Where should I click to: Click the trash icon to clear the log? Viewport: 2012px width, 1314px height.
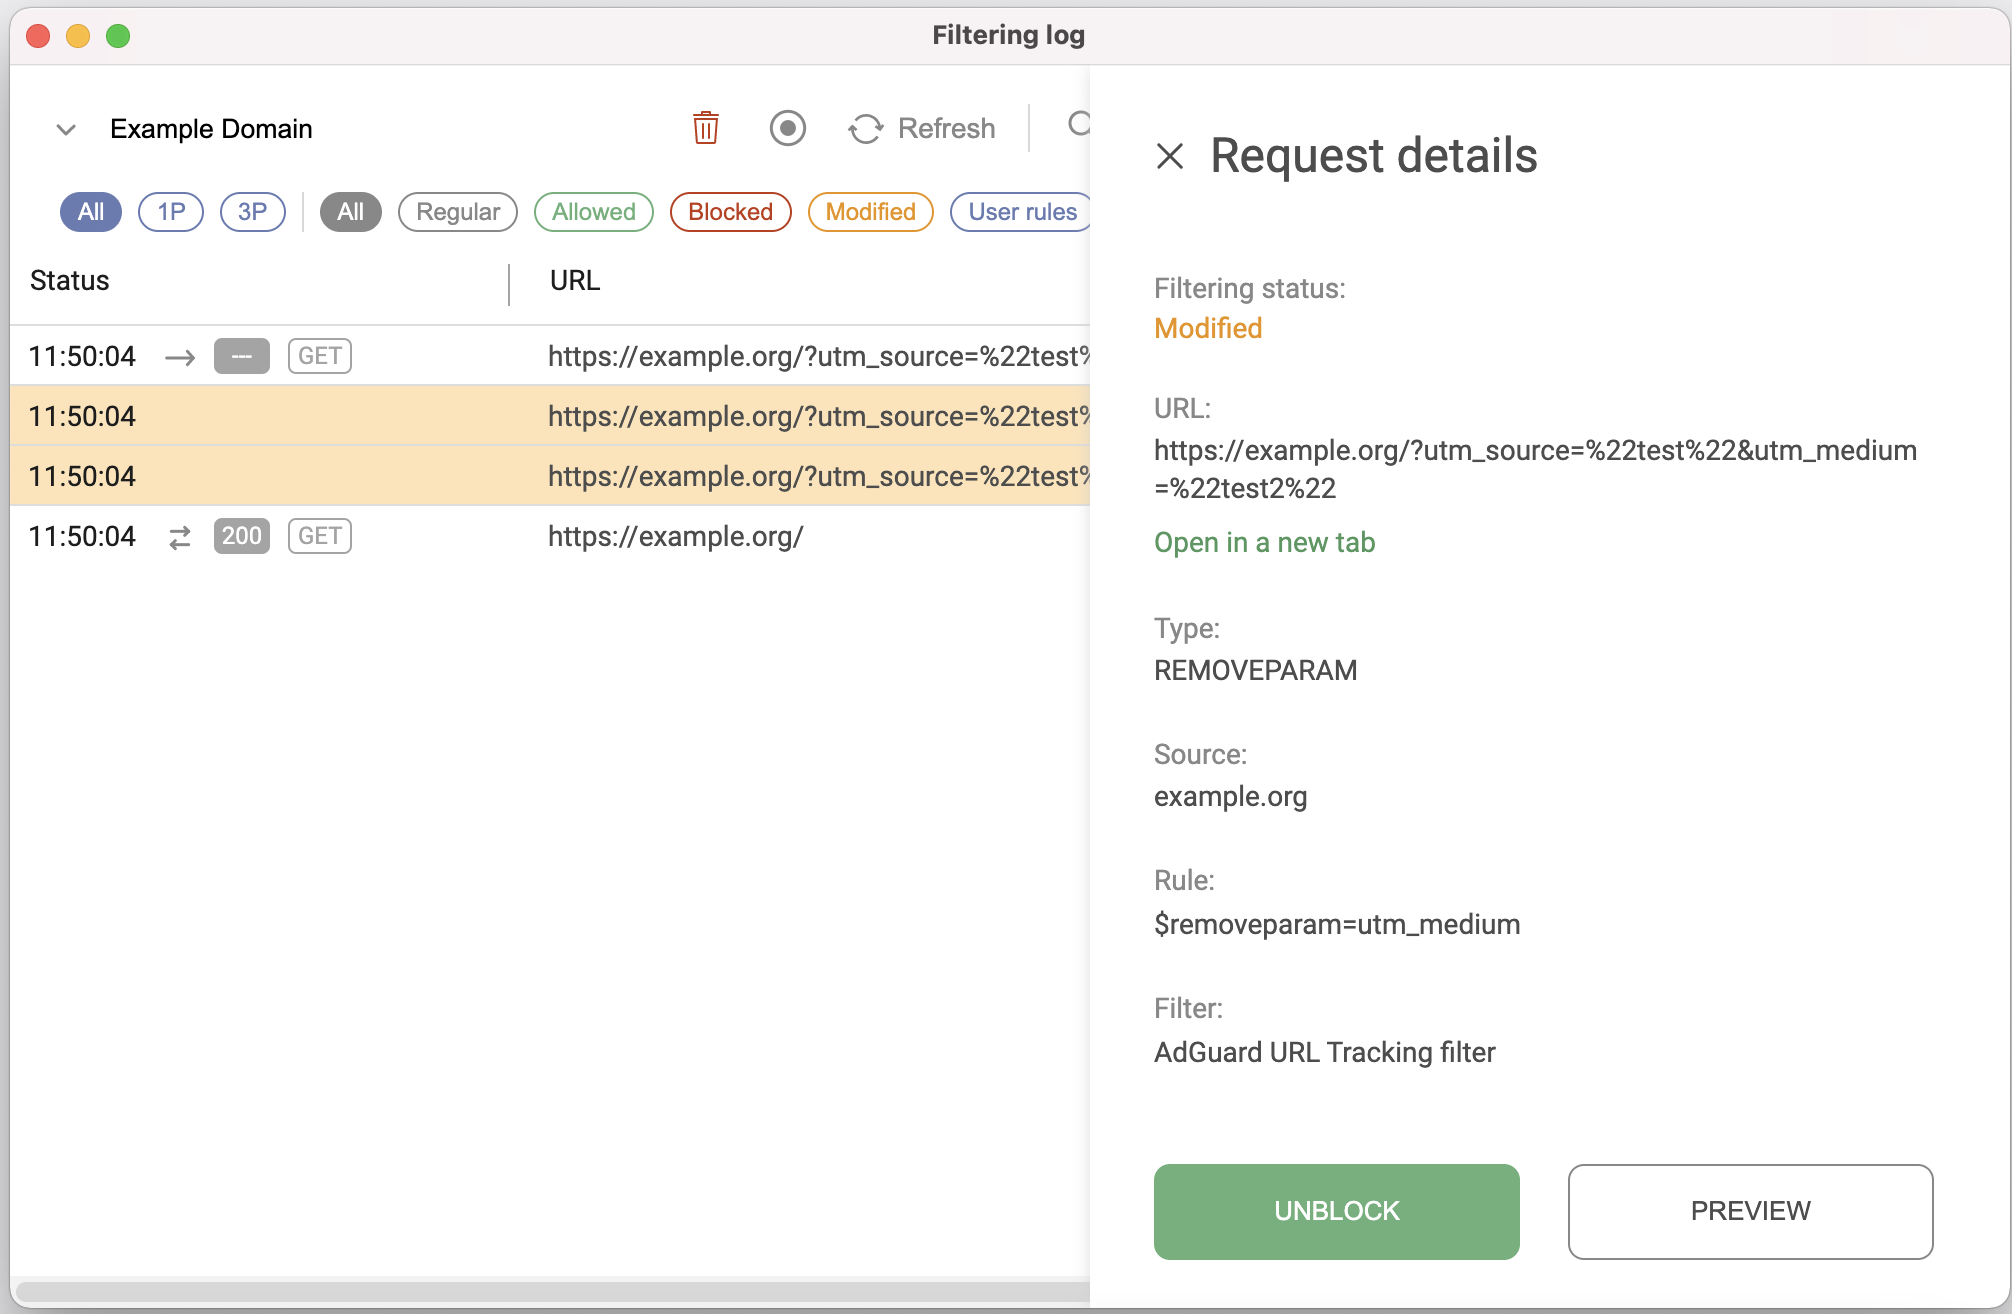pyautogui.click(x=705, y=128)
